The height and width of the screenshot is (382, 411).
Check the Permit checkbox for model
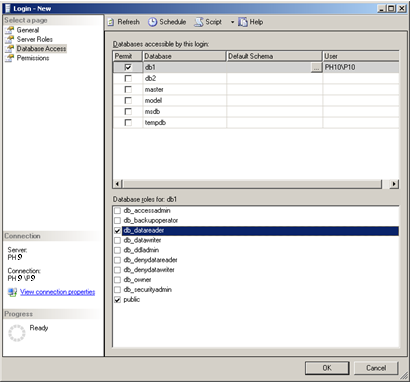128,100
